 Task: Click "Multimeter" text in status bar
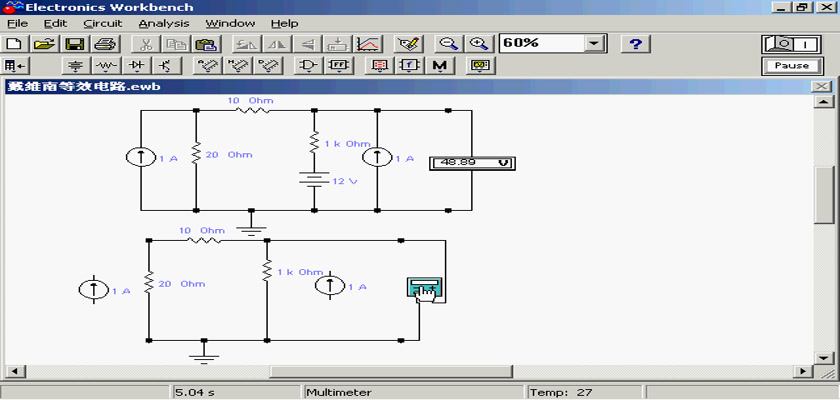coord(339,393)
